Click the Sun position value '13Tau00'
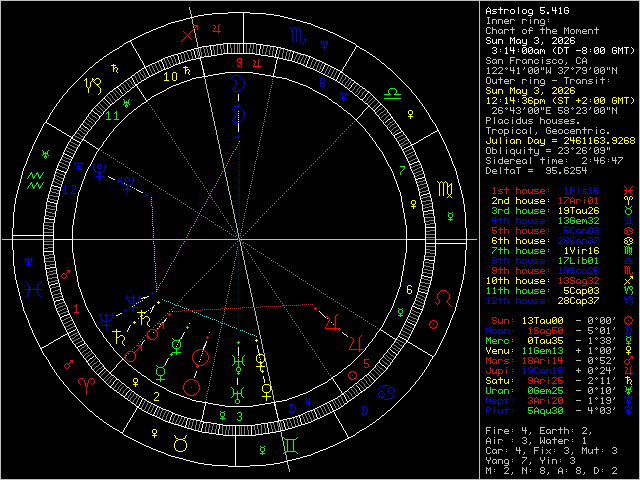This screenshot has height=480, width=640. (x=542, y=321)
